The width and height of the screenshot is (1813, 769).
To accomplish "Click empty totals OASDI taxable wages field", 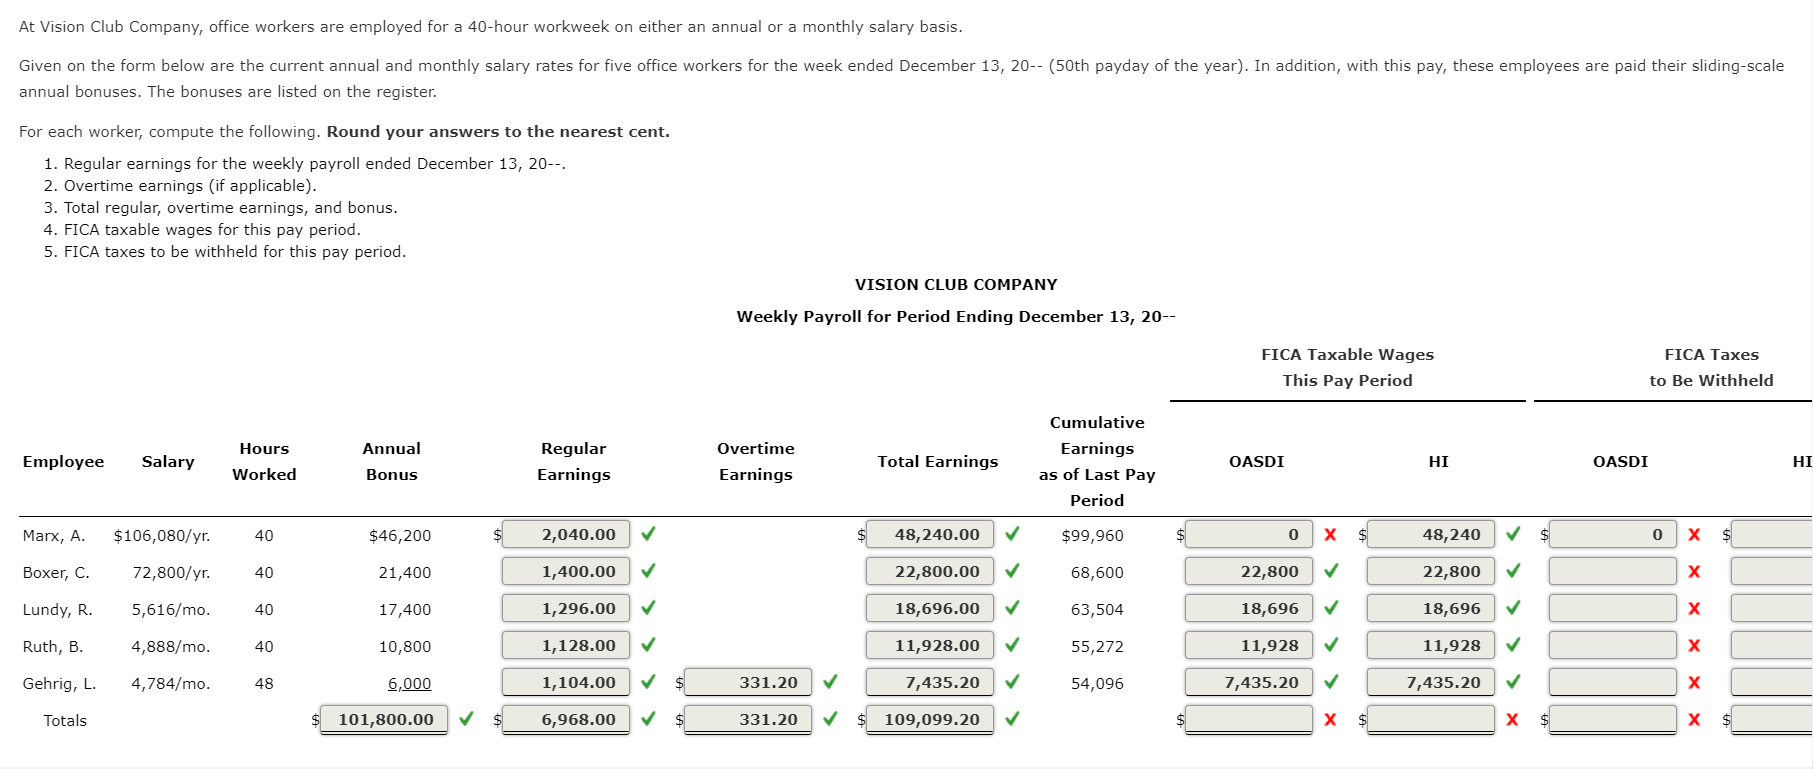I will 1249,719.
